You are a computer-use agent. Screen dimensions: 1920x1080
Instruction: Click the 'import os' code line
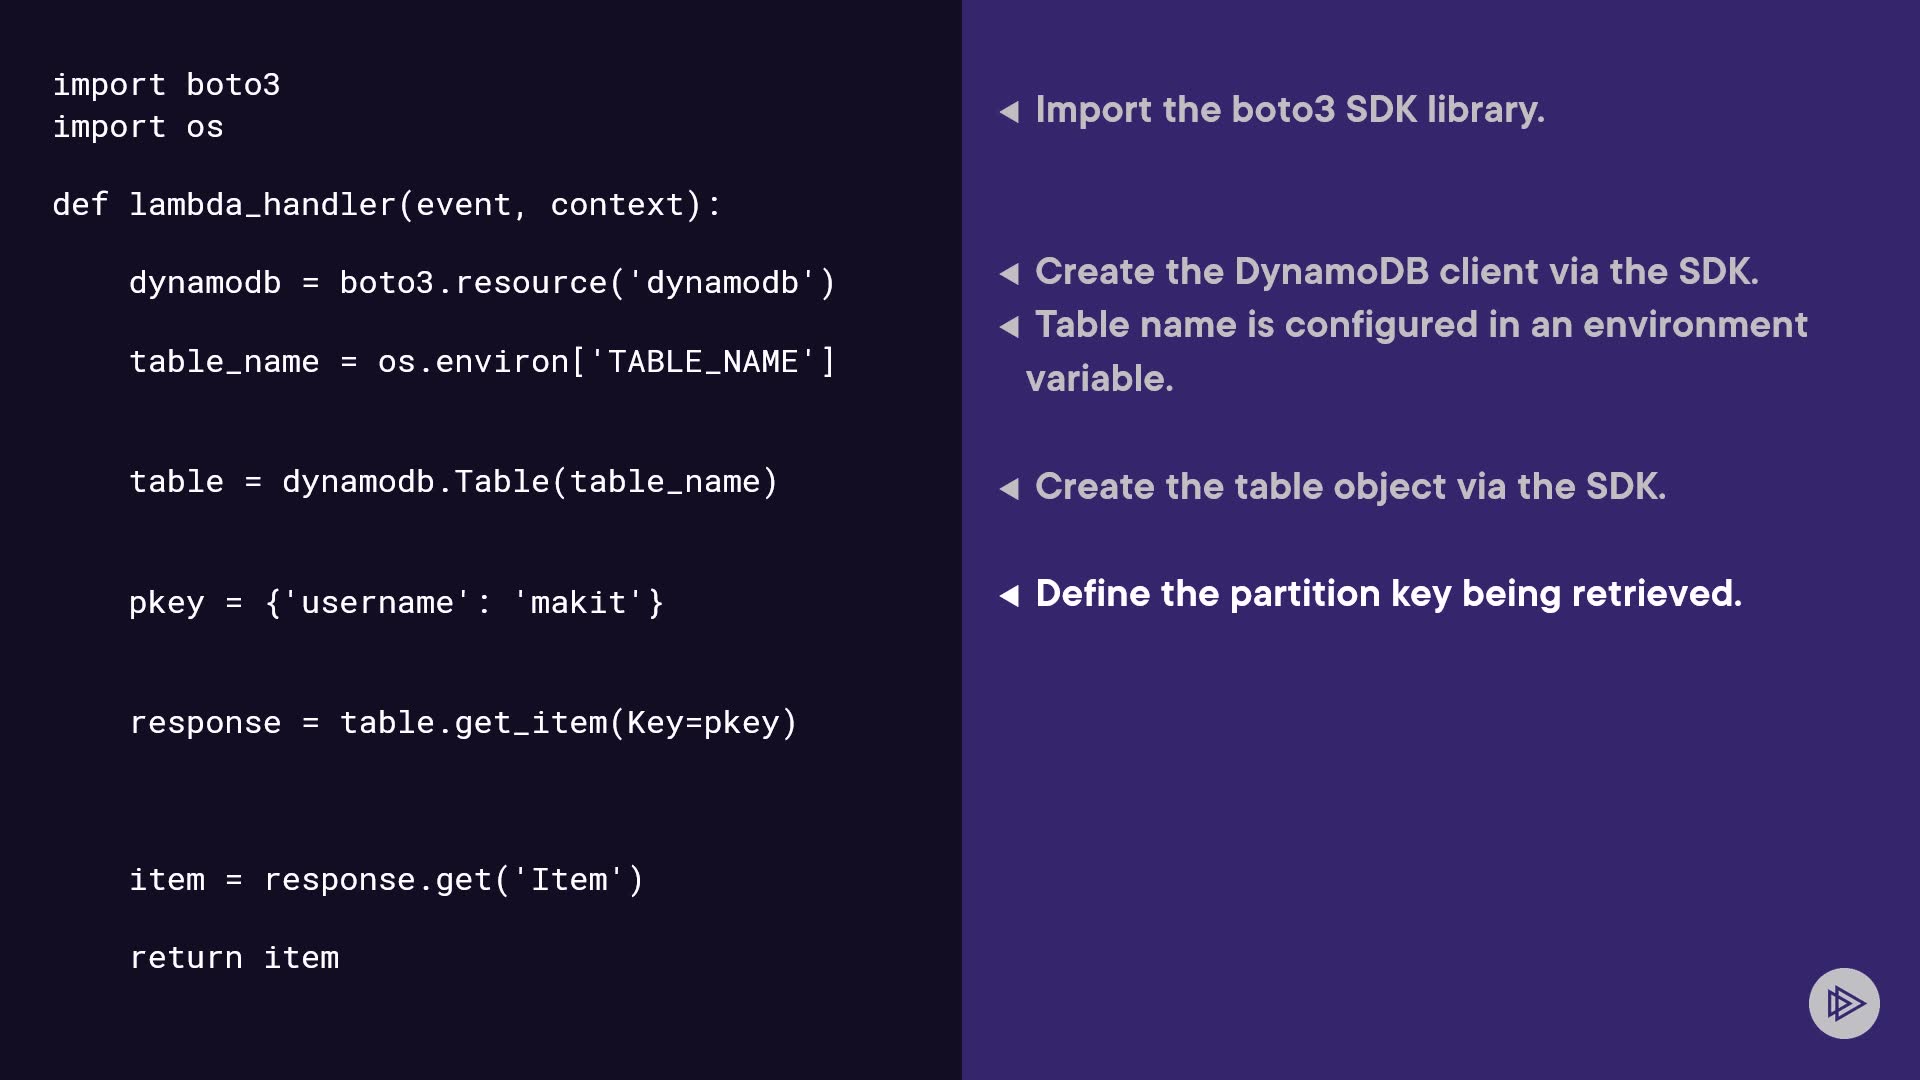point(138,127)
